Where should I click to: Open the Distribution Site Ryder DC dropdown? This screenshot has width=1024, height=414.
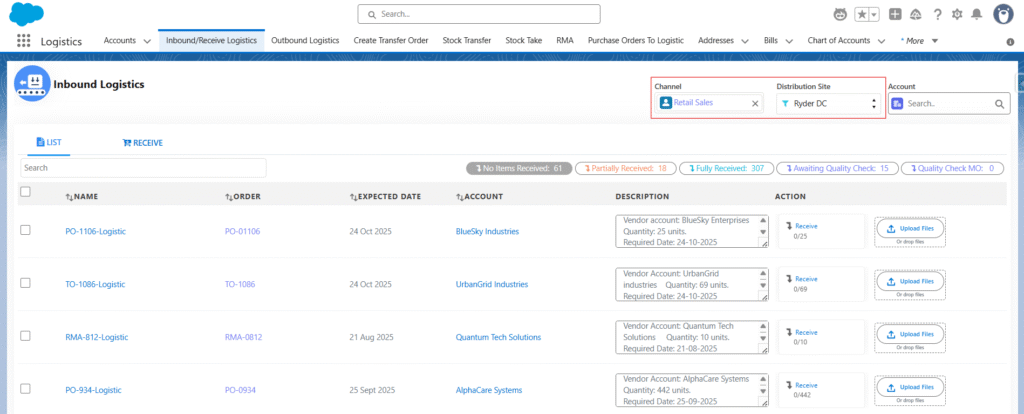[x=829, y=103]
